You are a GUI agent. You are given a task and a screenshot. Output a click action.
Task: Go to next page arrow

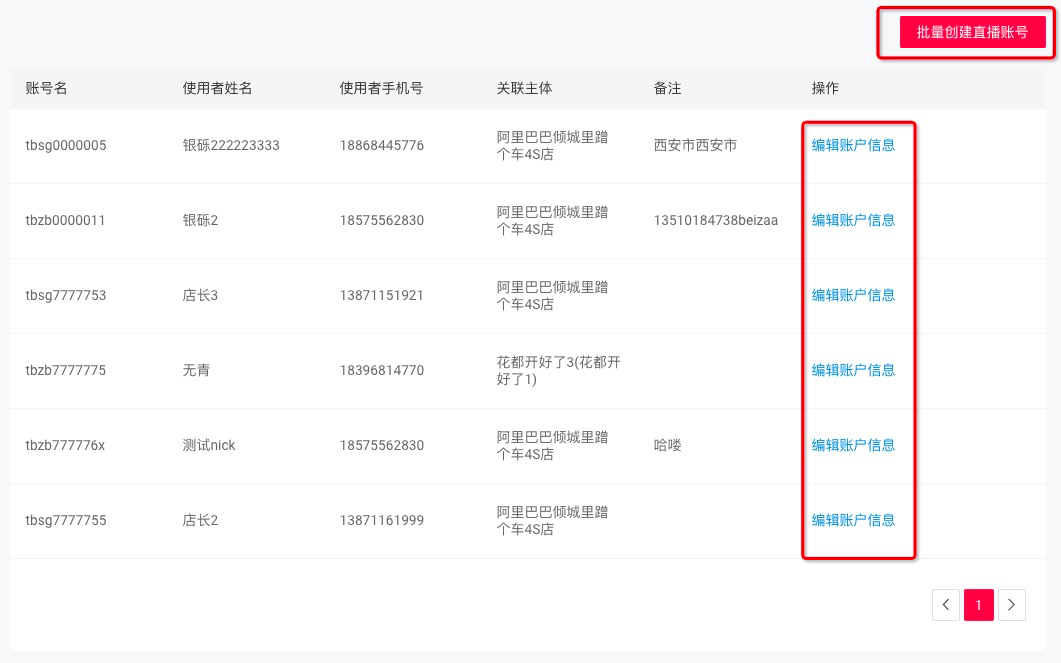pyautogui.click(x=1012, y=605)
